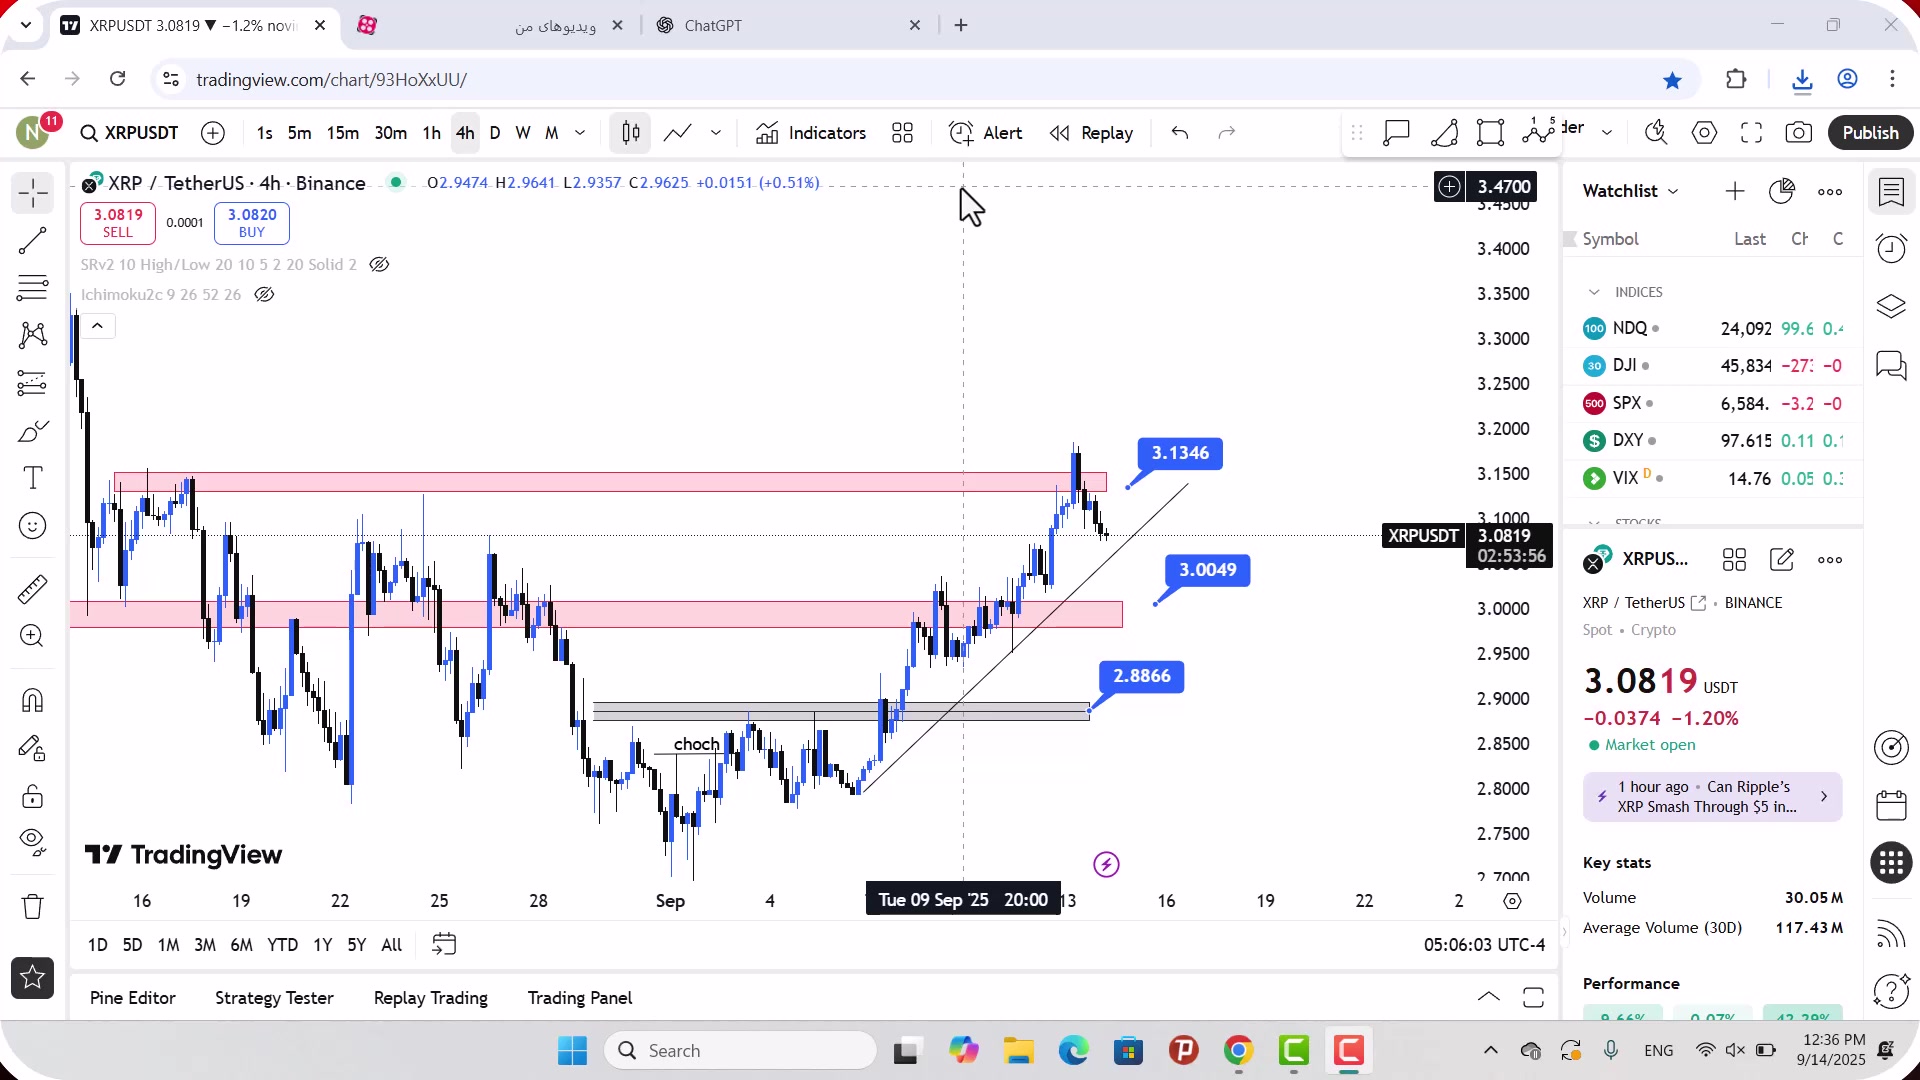Click the 3.0049 price label swatch
Image resolution: width=1920 pixels, height=1080 pixels.
pos(1208,570)
